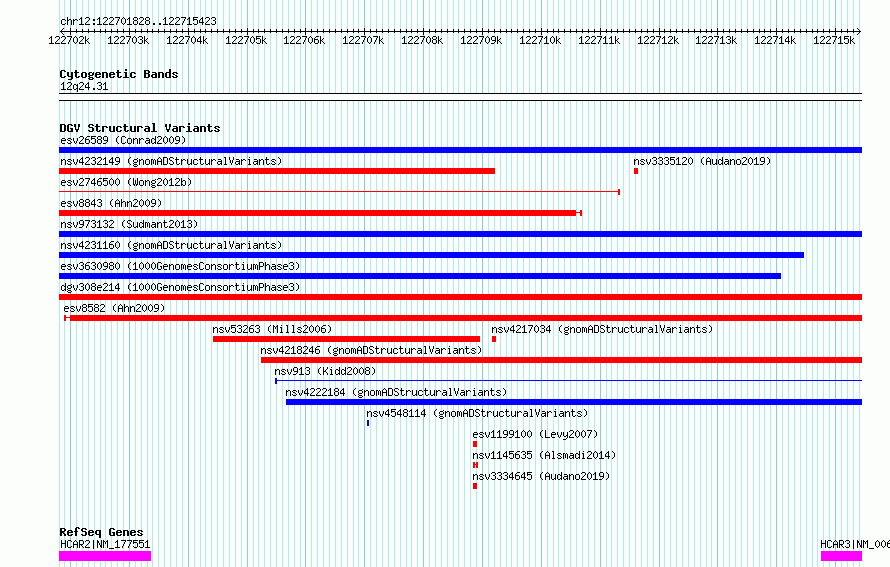Click dgv308e214 1000Genomes label
This screenshot has height=567, width=890.
(x=180, y=287)
